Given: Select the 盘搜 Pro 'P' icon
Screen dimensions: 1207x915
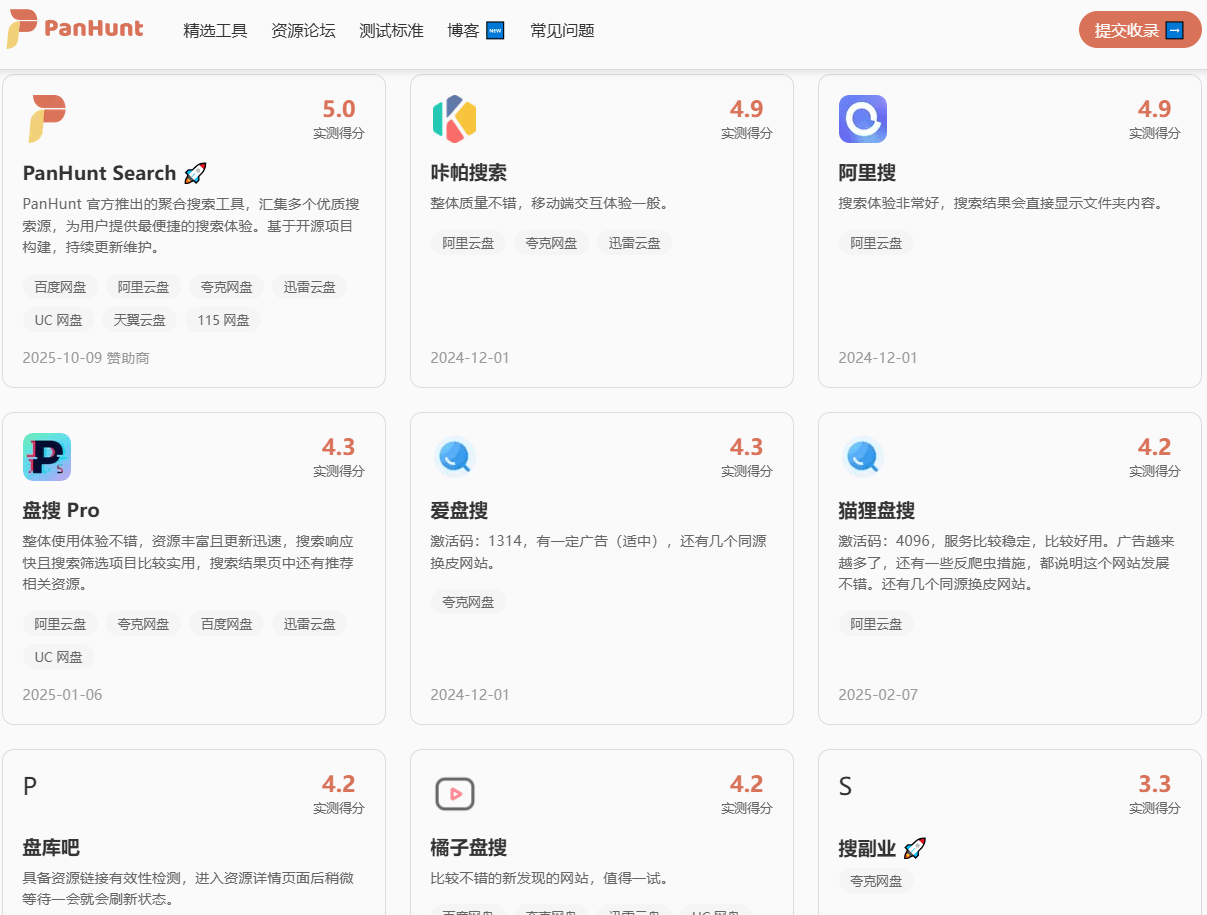Looking at the screenshot, I should point(46,456).
